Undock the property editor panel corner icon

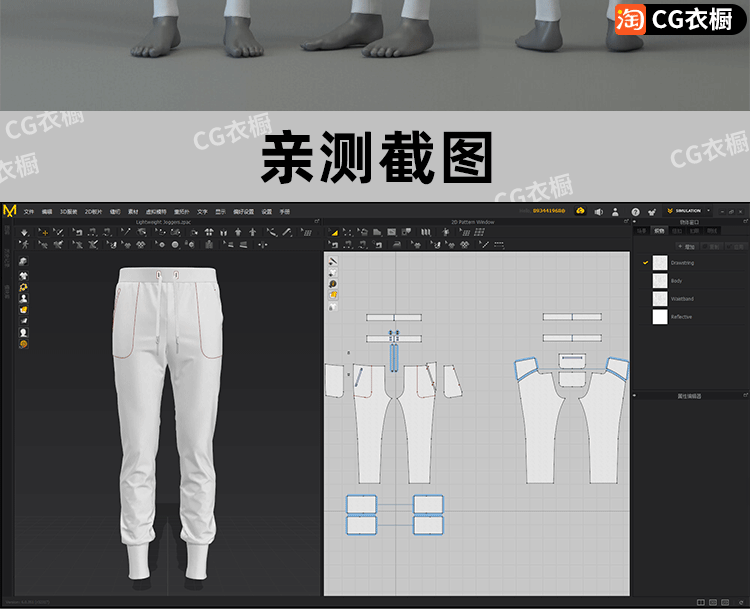(x=745, y=395)
